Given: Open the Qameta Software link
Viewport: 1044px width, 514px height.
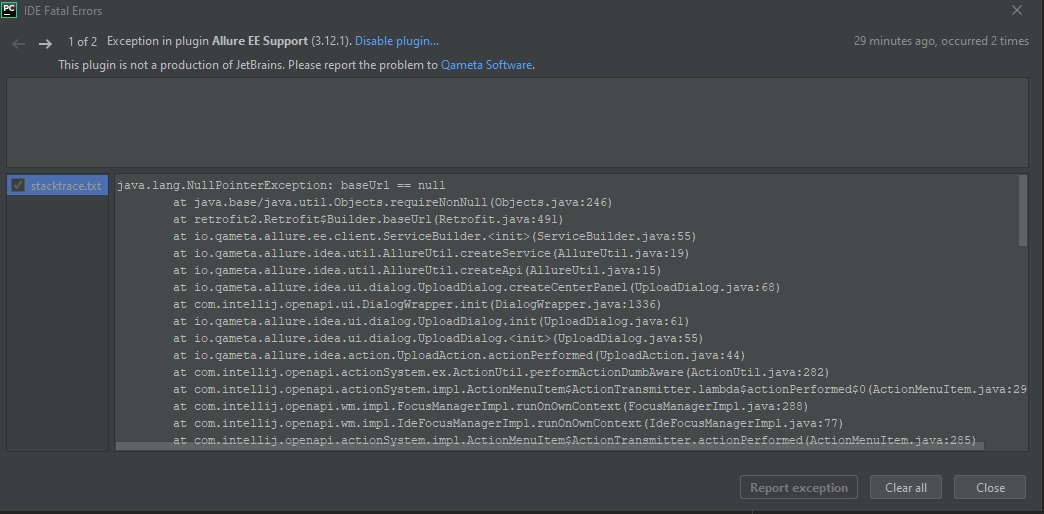Looking at the screenshot, I should pos(487,65).
